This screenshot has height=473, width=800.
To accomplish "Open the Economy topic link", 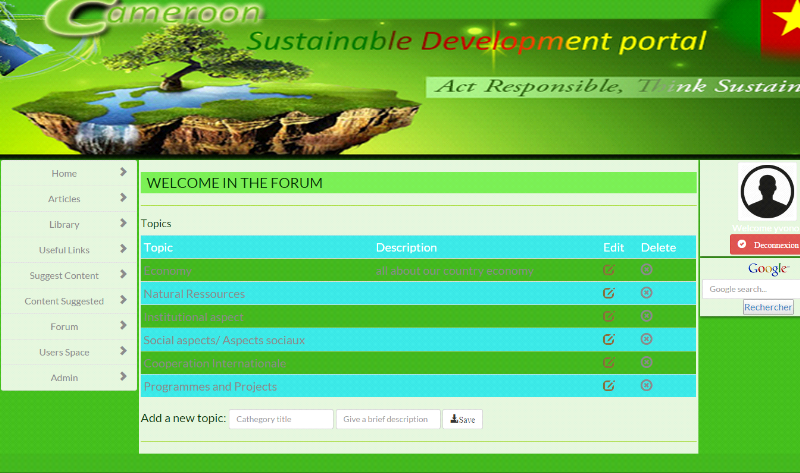I will [168, 270].
